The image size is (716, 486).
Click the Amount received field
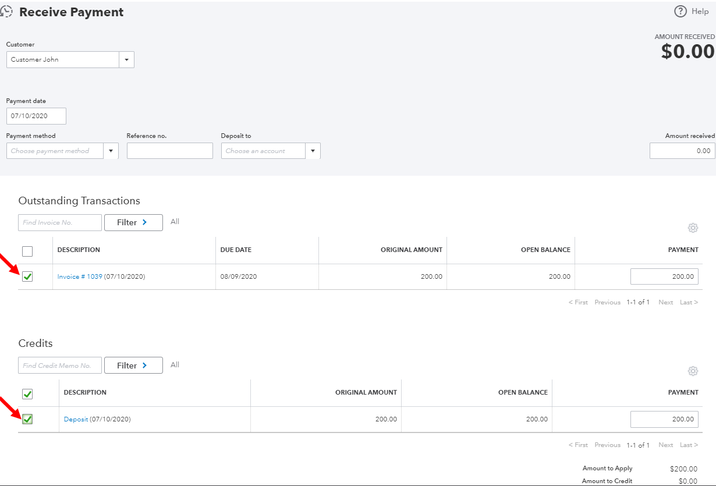682,151
